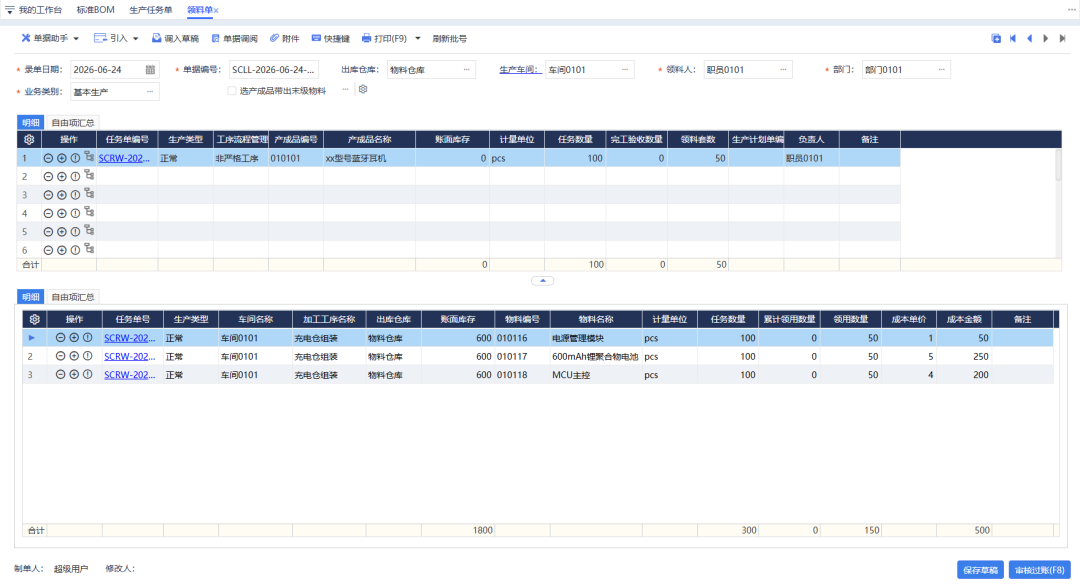Open the 引入 dropdown arrow
This screenshot has height=585, width=1080.
(x=136, y=39)
